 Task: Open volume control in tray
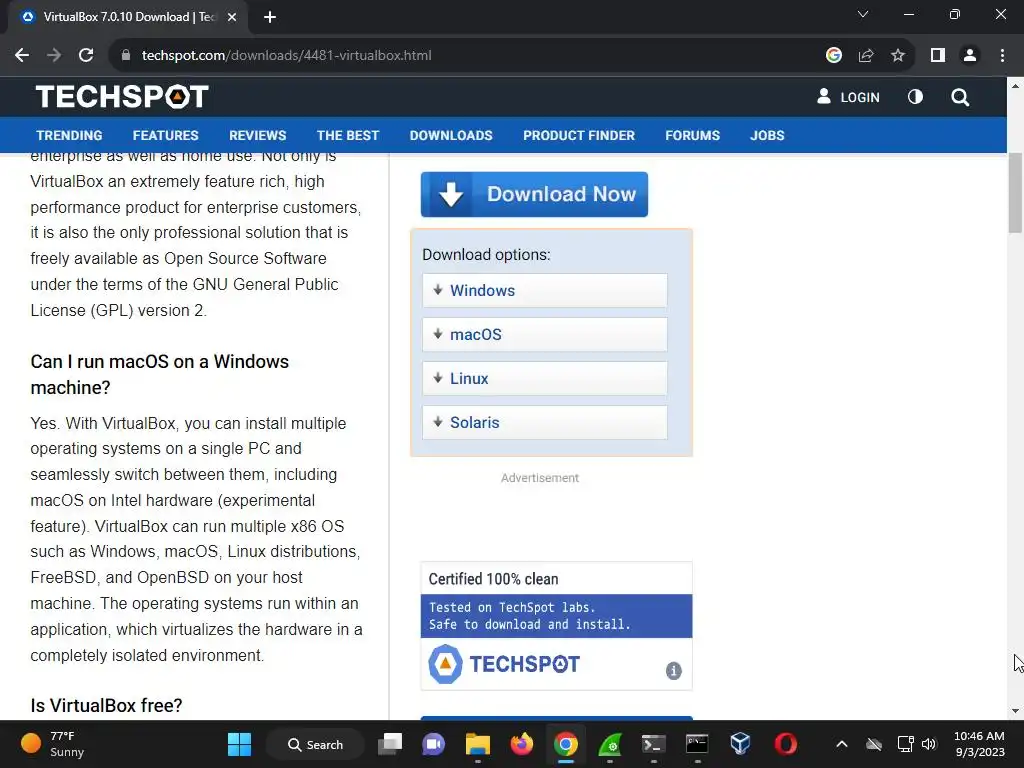click(929, 744)
